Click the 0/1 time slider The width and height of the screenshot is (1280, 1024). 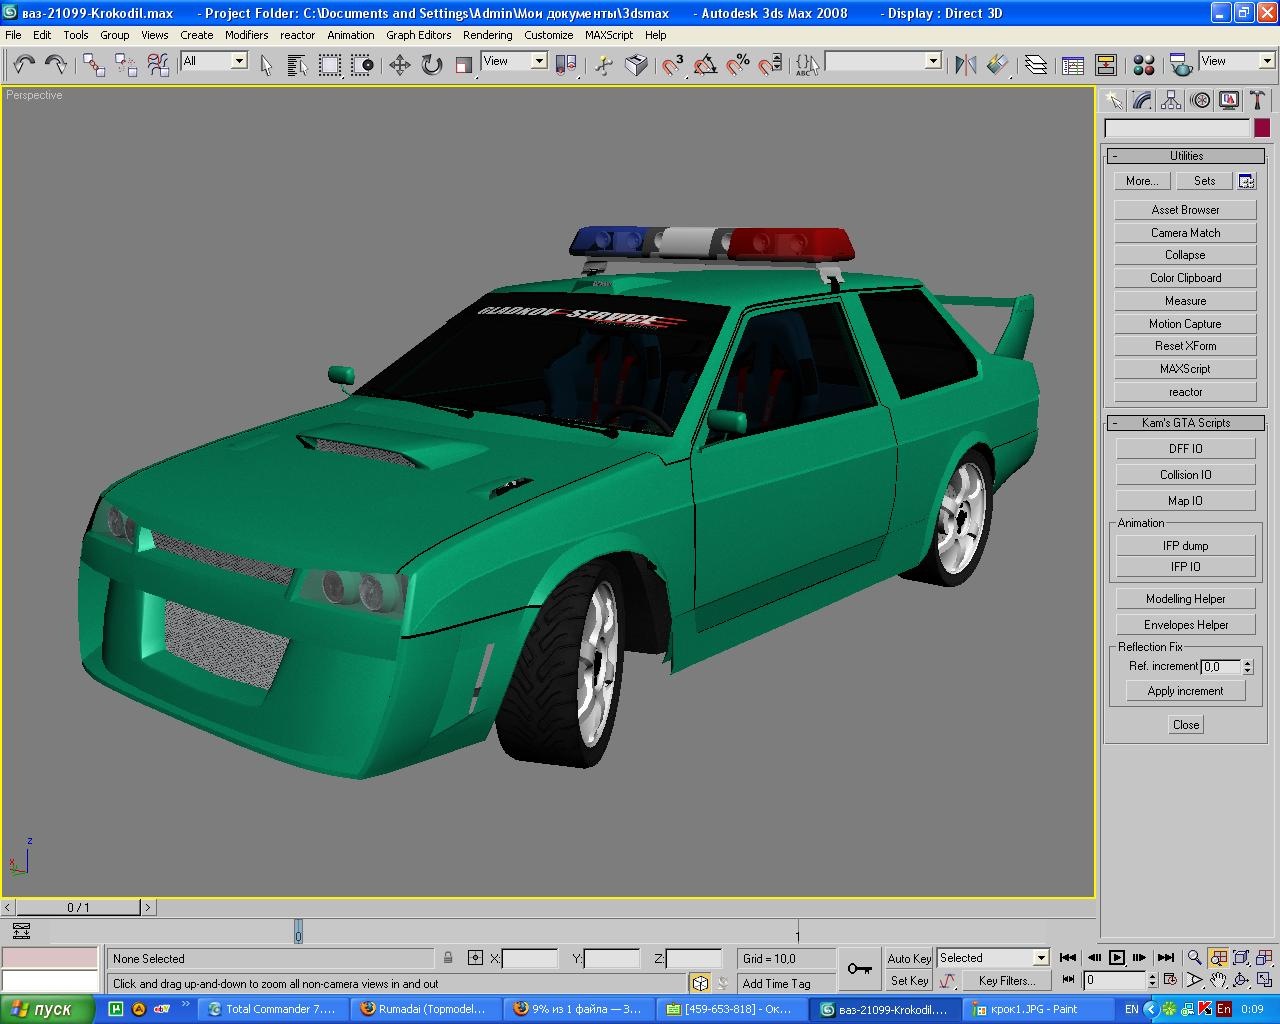coord(78,908)
